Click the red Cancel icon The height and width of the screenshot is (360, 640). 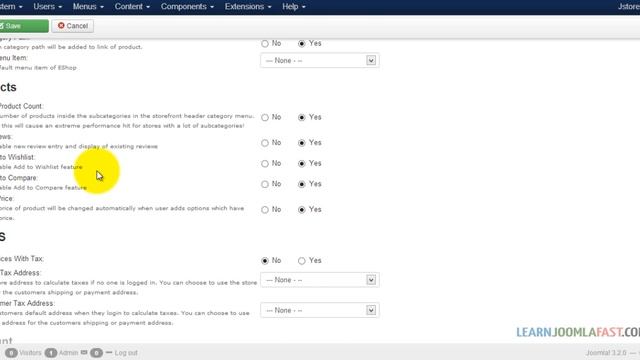(61, 26)
